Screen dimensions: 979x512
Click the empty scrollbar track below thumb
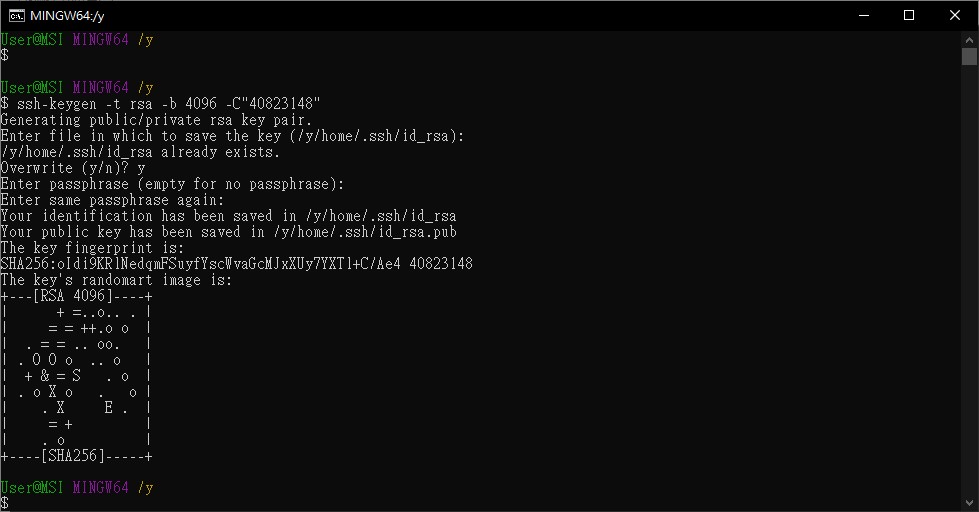coord(970,281)
